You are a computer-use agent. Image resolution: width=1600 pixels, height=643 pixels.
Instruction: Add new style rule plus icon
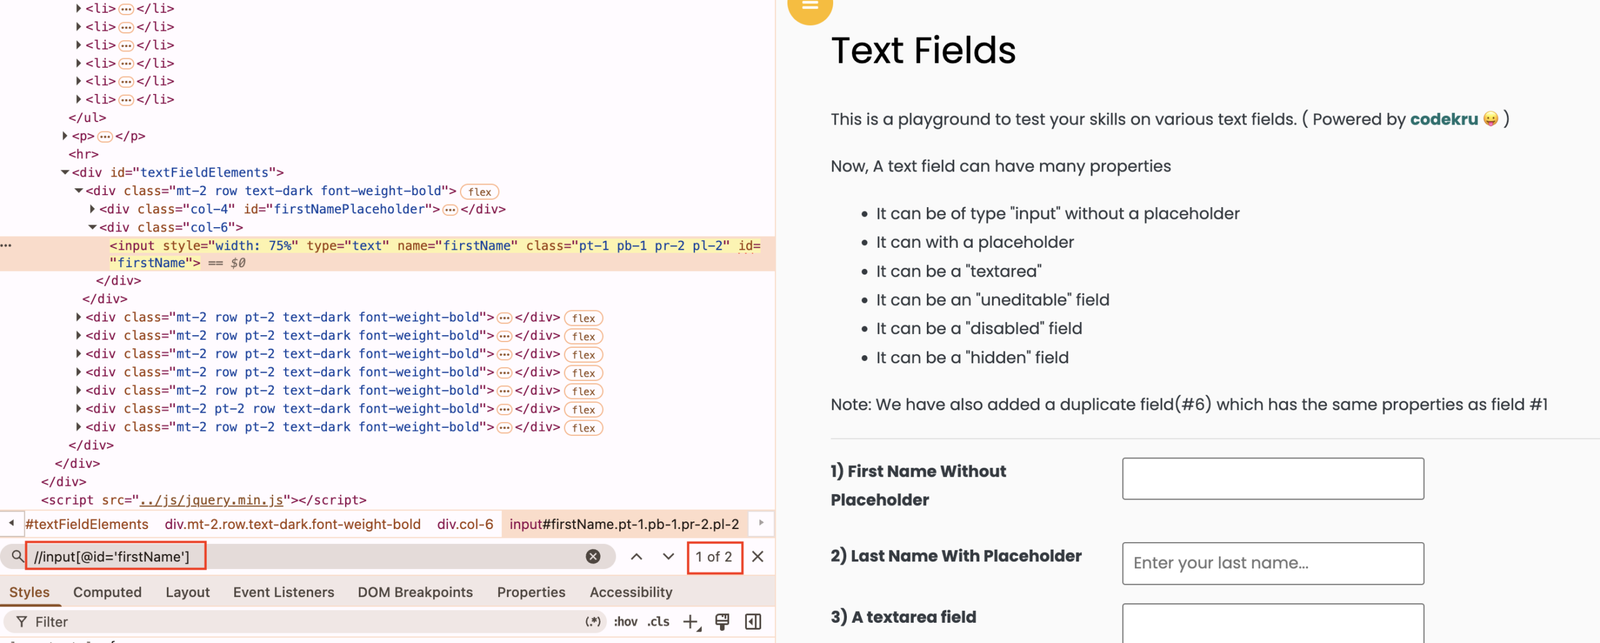pos(691,622)
